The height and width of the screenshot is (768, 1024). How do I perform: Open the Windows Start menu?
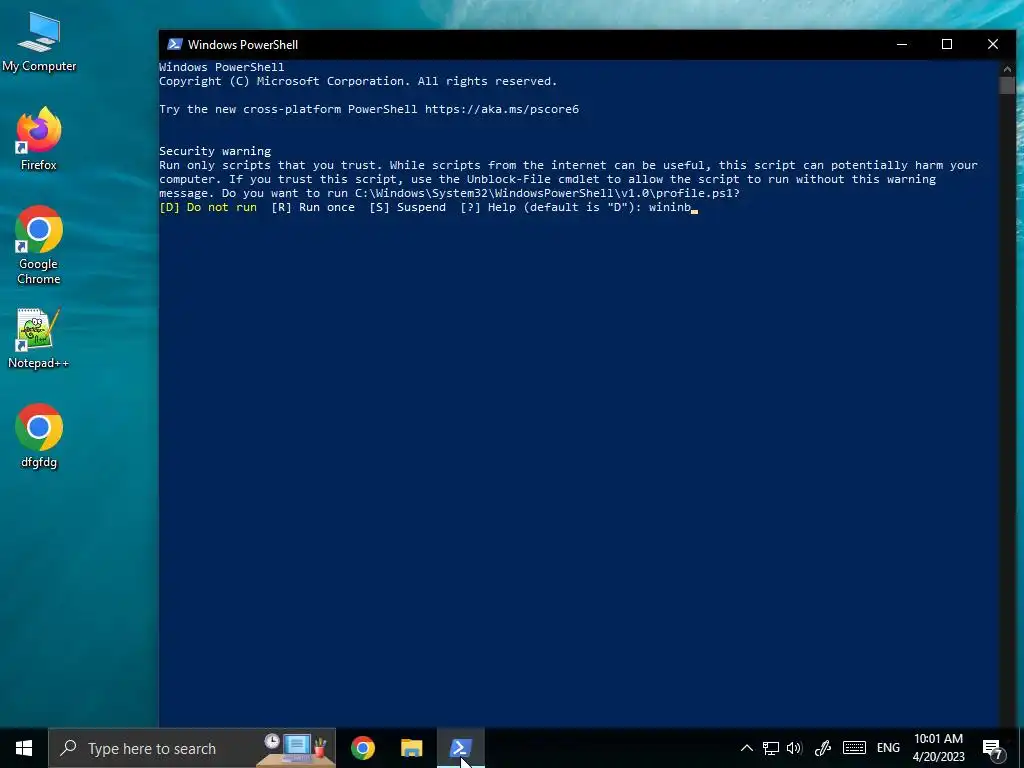click(24, 748)
